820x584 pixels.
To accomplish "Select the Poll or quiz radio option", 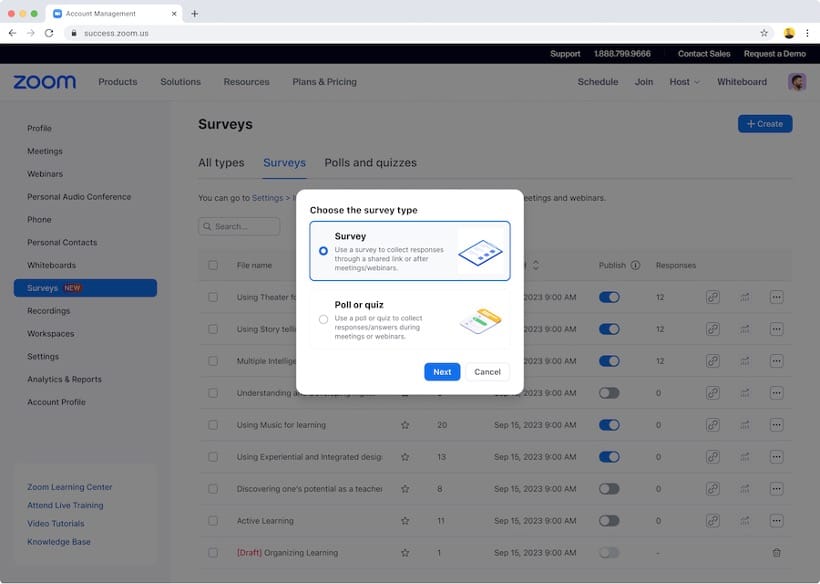I will 323,319.
